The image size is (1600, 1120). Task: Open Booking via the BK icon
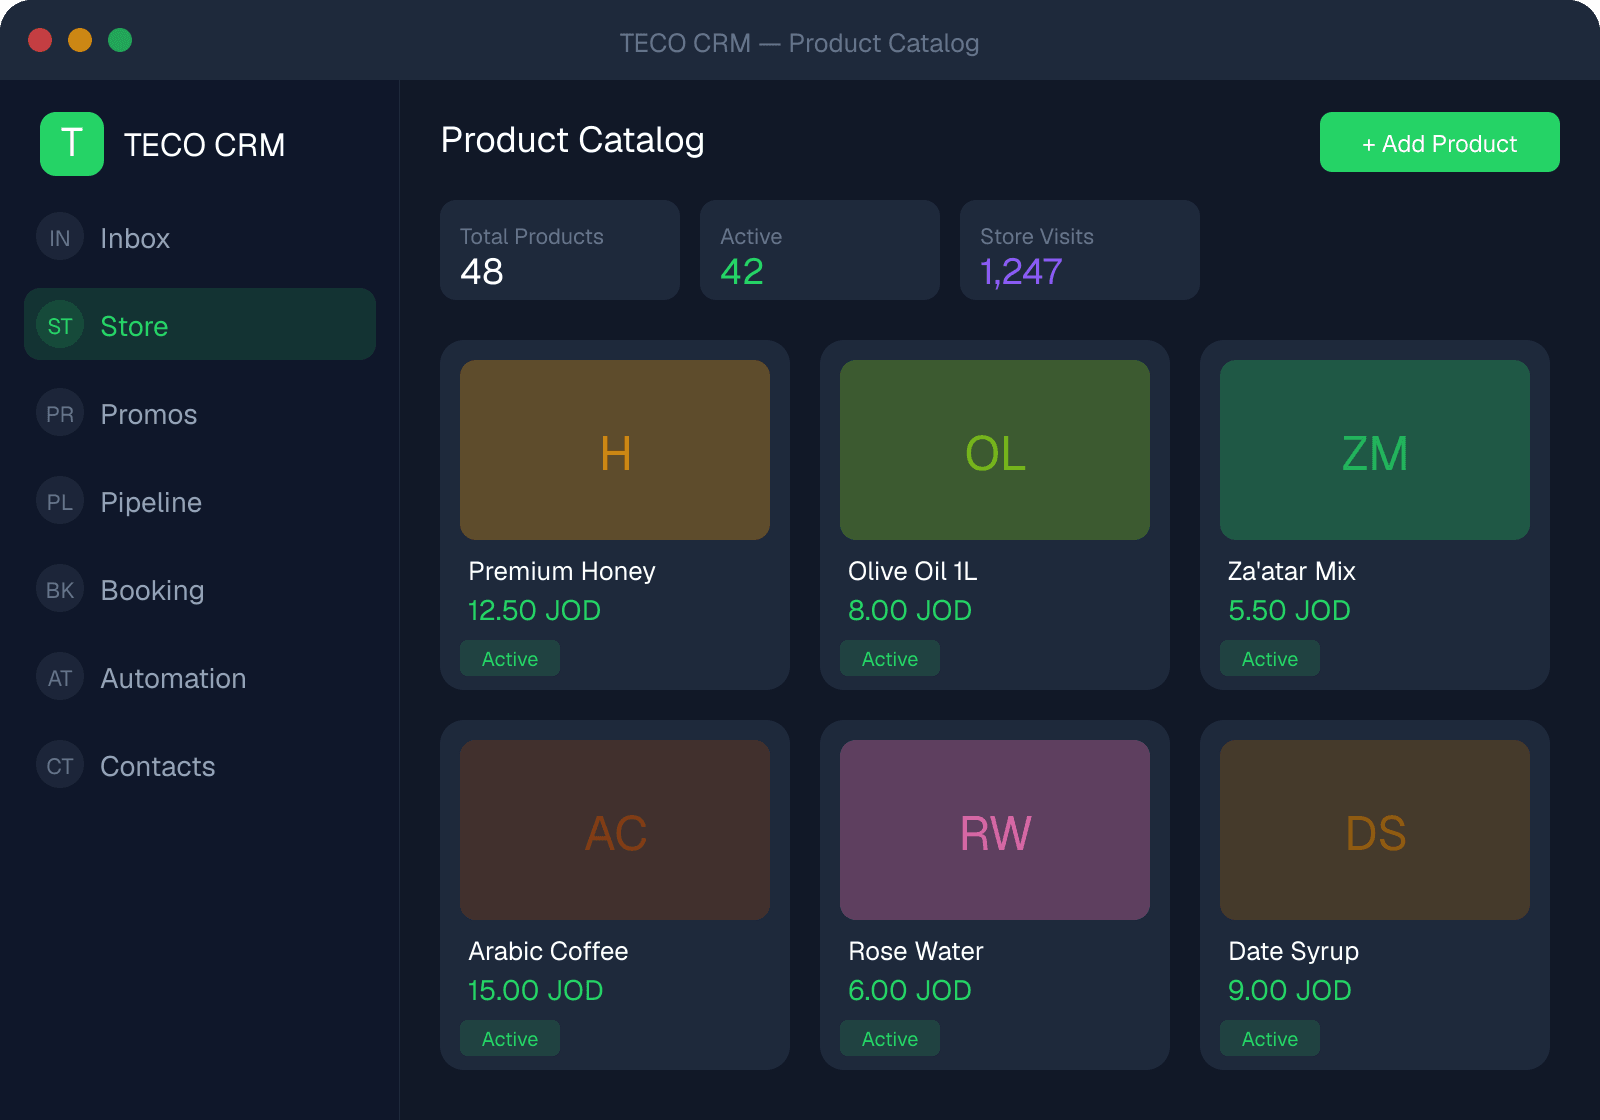coord(60,589)
